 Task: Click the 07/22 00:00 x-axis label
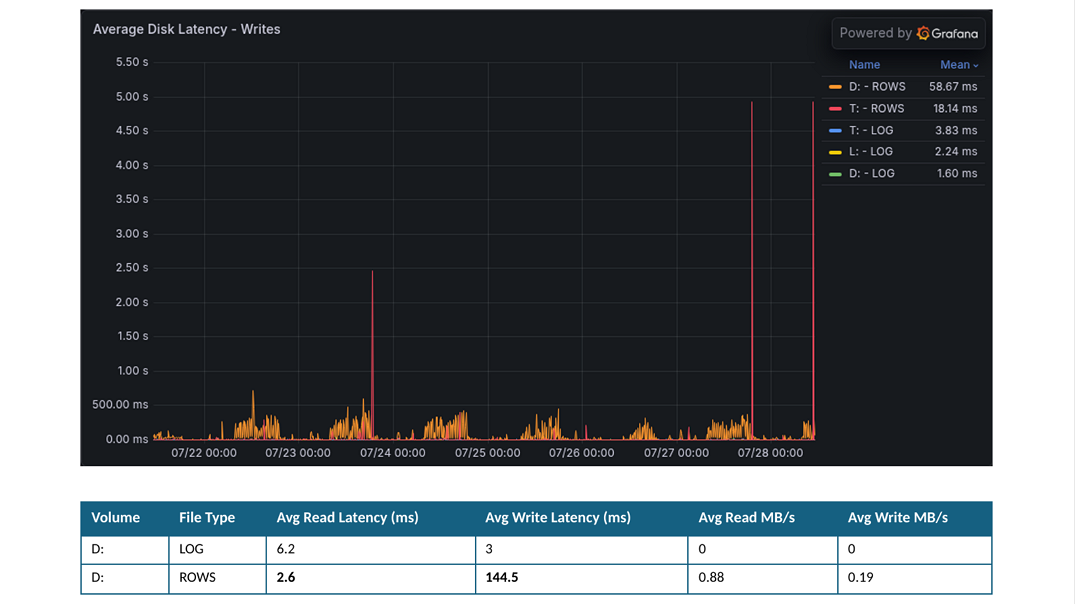coord(204,453)
